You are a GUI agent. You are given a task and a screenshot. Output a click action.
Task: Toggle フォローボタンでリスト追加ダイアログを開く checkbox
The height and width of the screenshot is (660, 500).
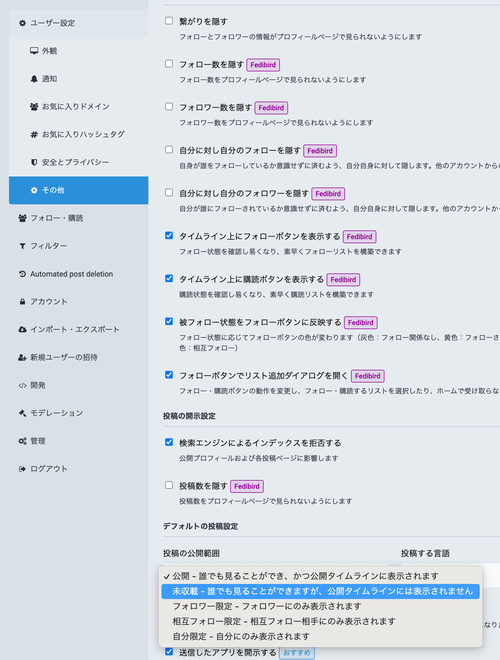(x=169, y=375)
